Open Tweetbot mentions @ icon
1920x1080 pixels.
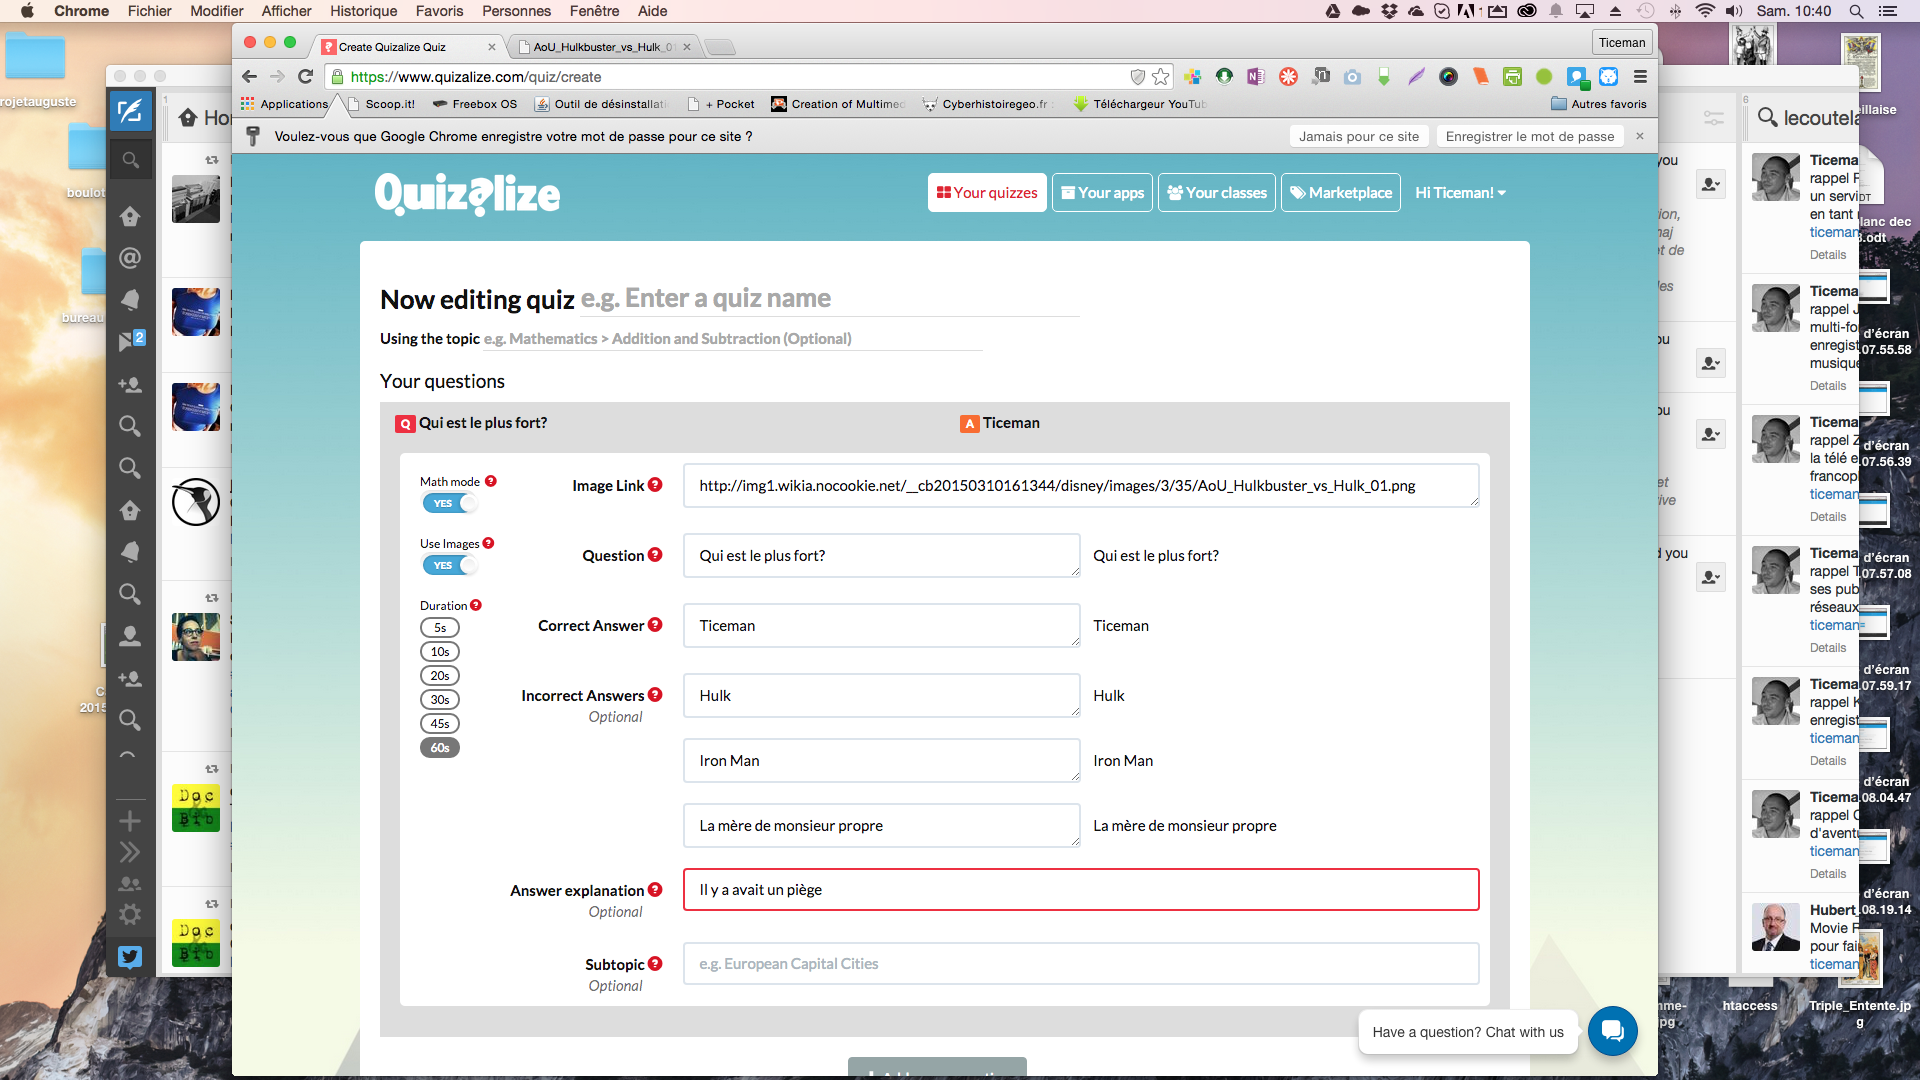(130, 258)
